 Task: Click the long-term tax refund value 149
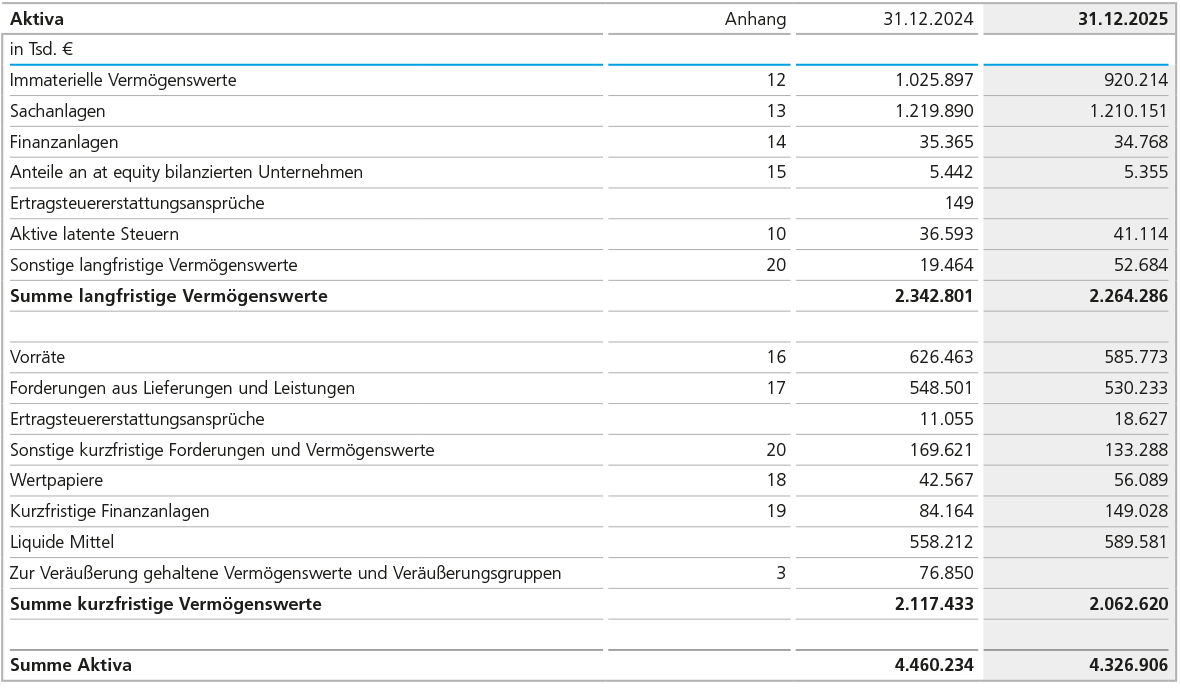point(958,203)
